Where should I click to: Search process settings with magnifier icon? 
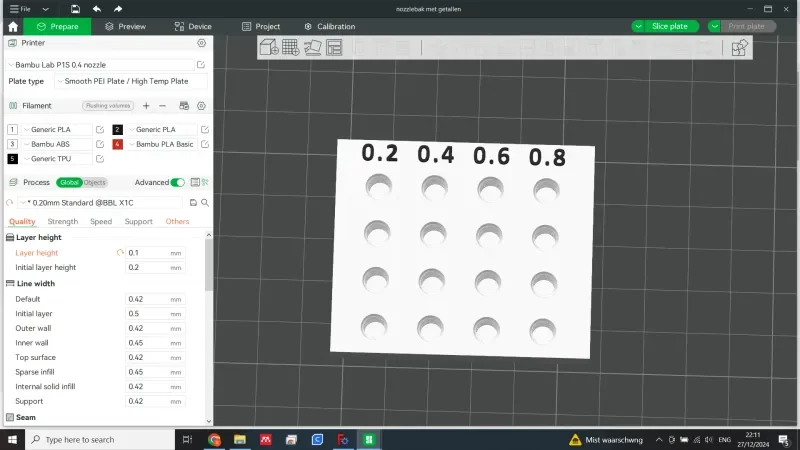[x=205, y=203]
